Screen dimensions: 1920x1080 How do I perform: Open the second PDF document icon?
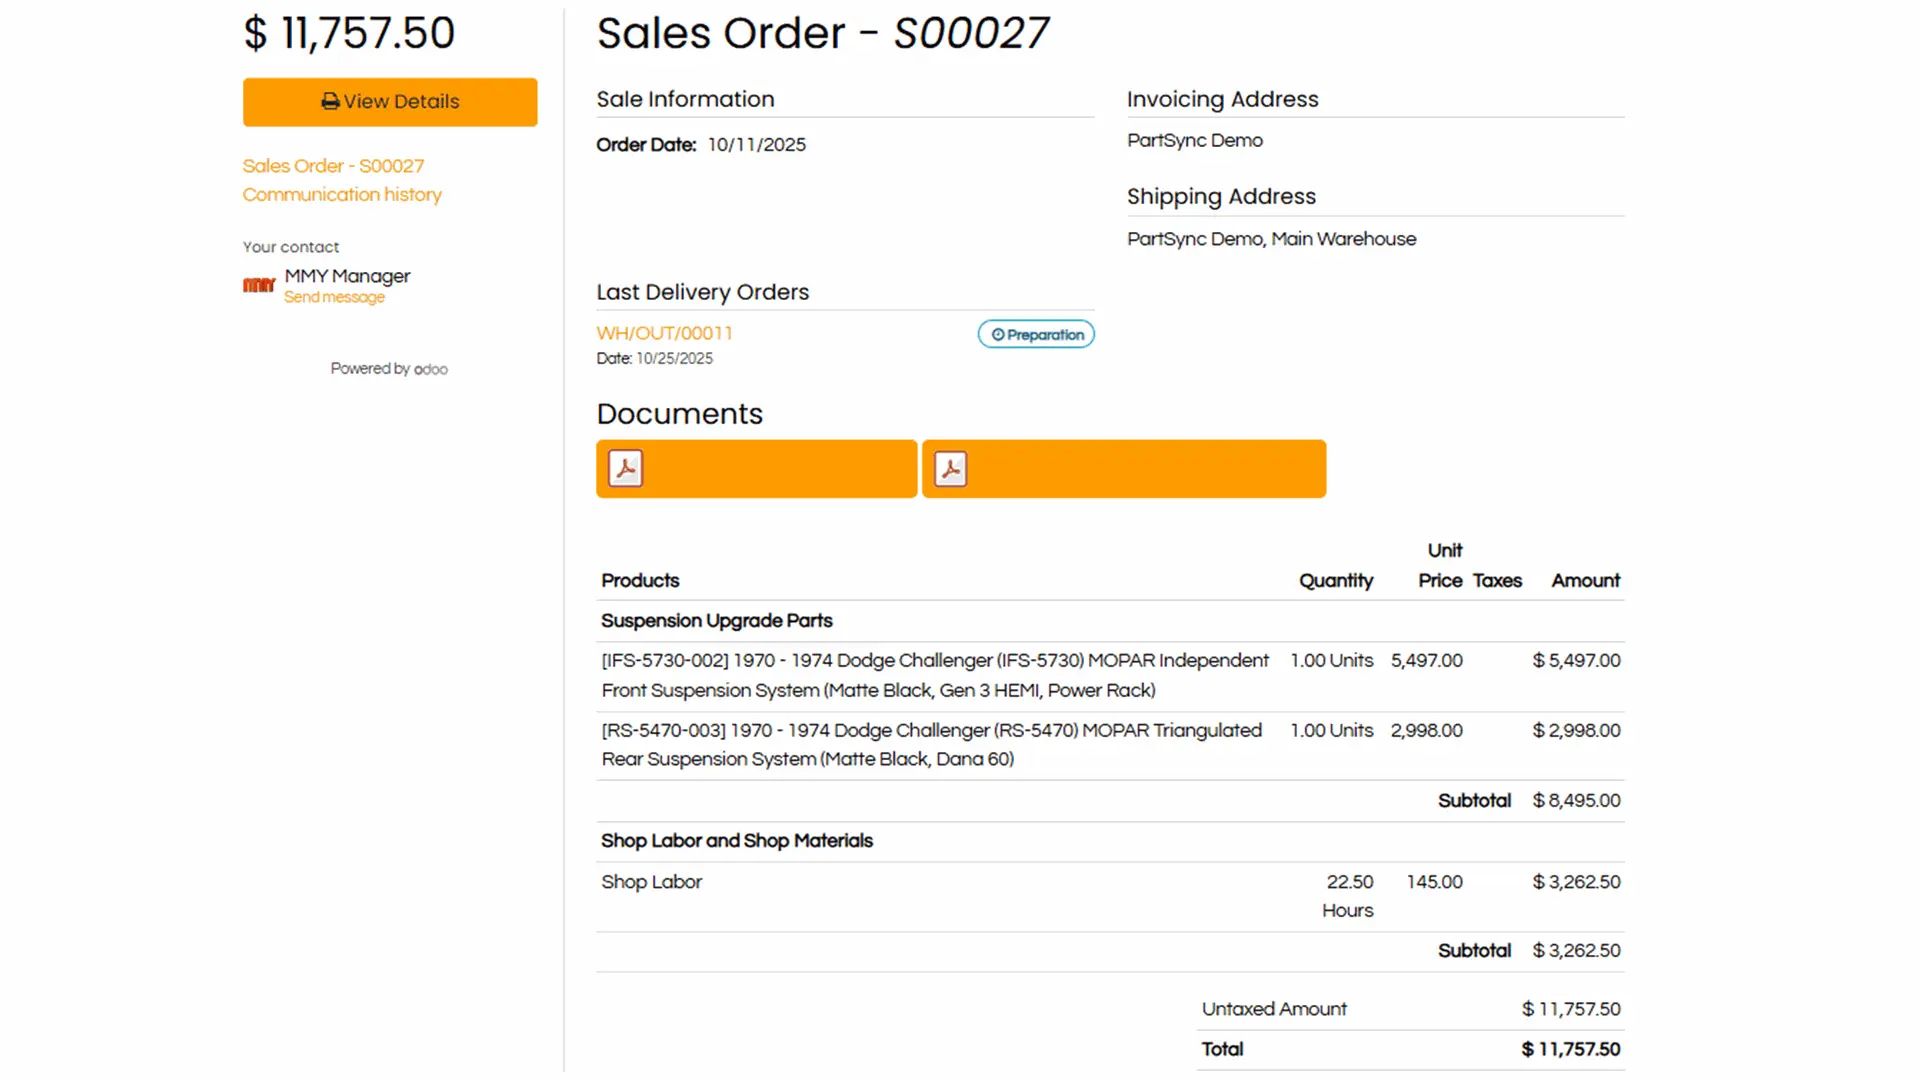tap(950, 469)
